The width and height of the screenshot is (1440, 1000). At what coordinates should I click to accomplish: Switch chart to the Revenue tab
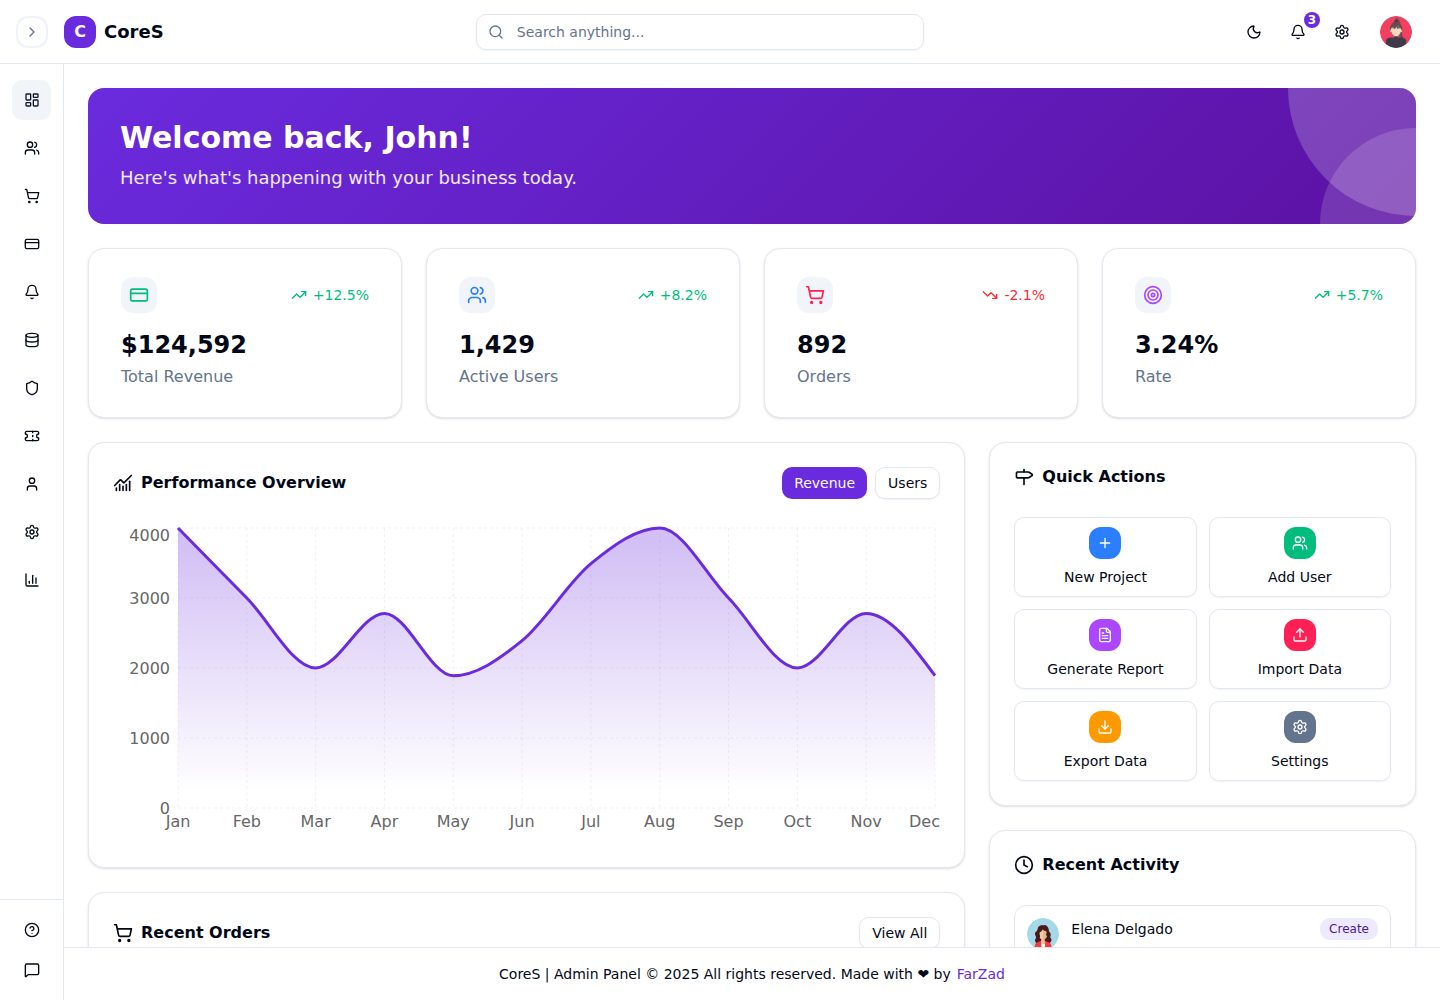(x=824, y=483)
